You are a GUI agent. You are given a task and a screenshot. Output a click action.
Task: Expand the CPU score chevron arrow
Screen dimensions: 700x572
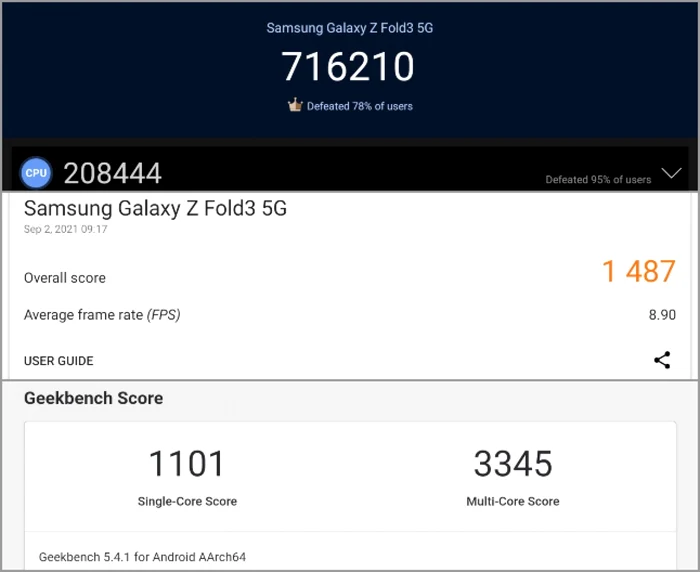671,173
